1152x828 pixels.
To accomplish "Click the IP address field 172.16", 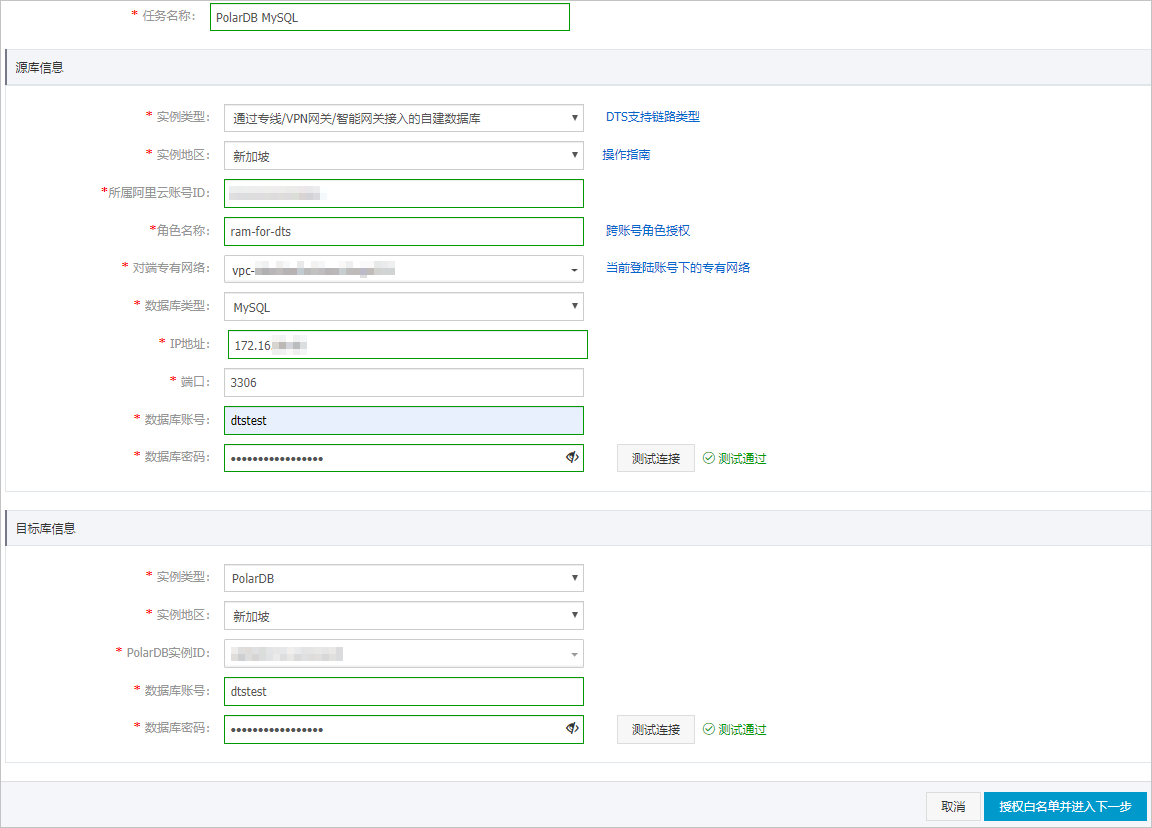I will coord(408,345).
